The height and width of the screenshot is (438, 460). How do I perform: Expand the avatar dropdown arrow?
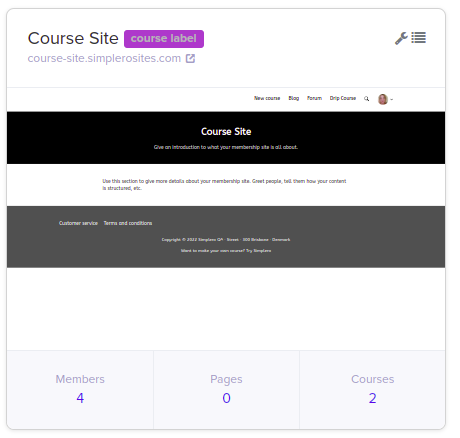392,99
